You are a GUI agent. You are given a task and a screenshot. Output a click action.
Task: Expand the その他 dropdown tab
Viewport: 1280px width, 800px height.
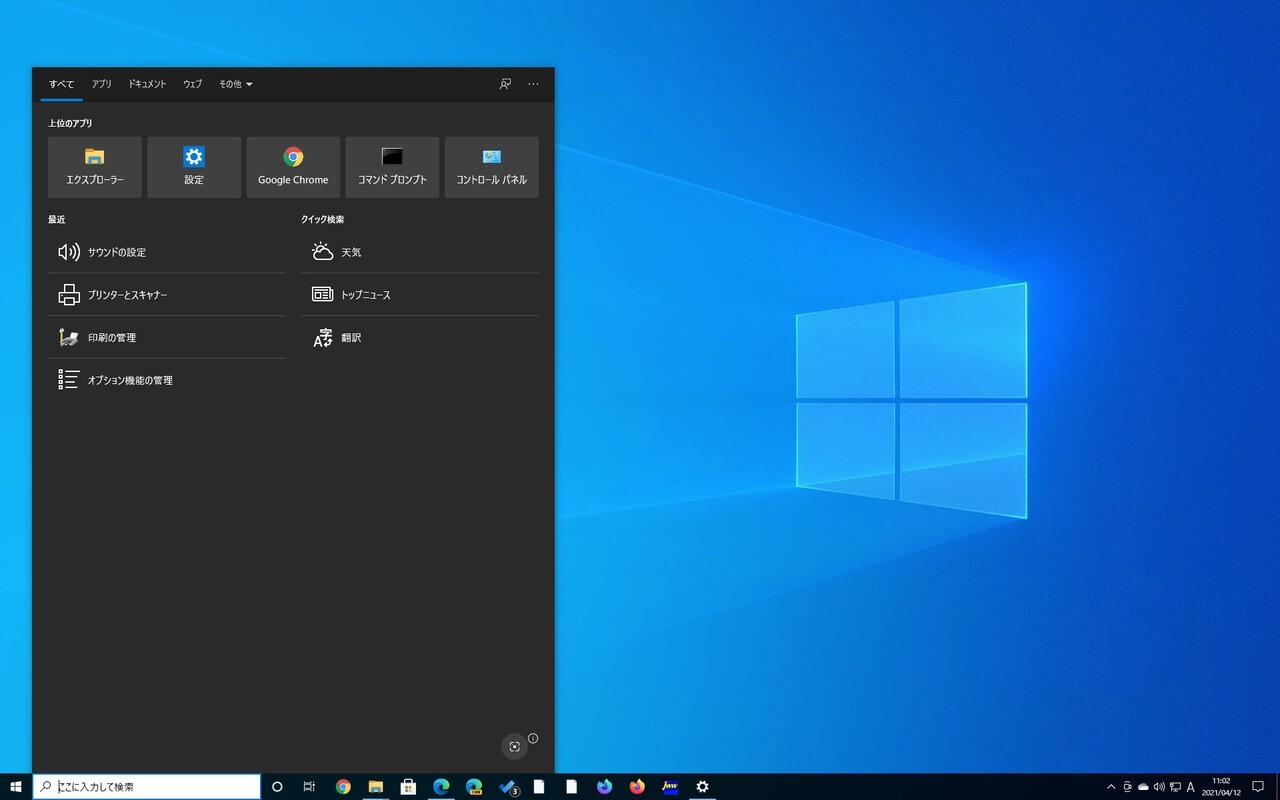(235, 84)
